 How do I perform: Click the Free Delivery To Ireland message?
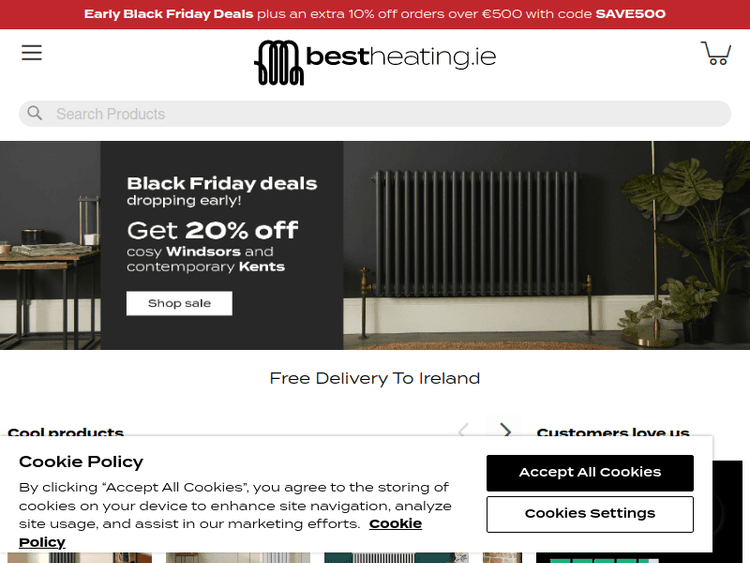pyautogui.click(x=375, y=378)
